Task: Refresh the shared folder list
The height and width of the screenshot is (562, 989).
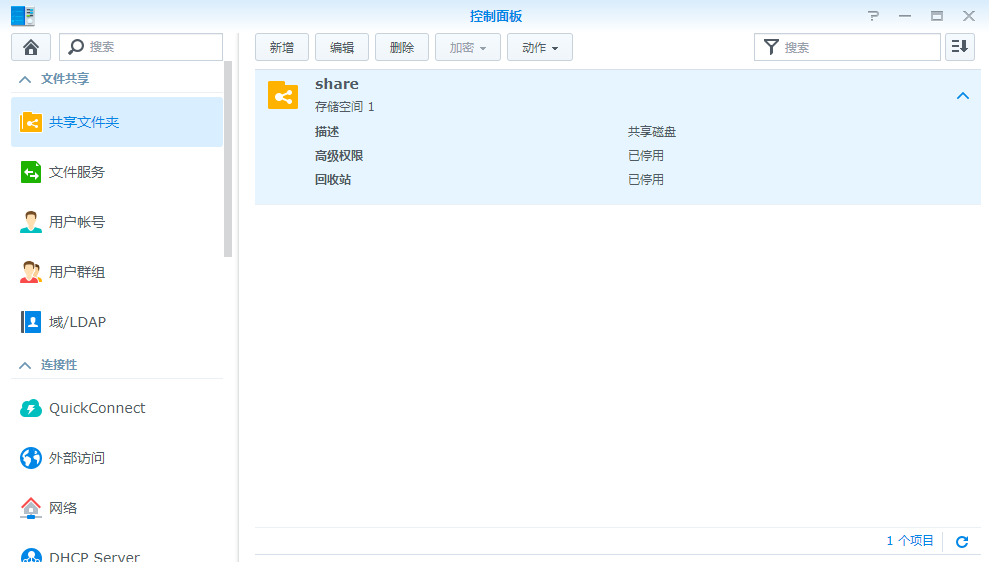Action: [962, 541]
